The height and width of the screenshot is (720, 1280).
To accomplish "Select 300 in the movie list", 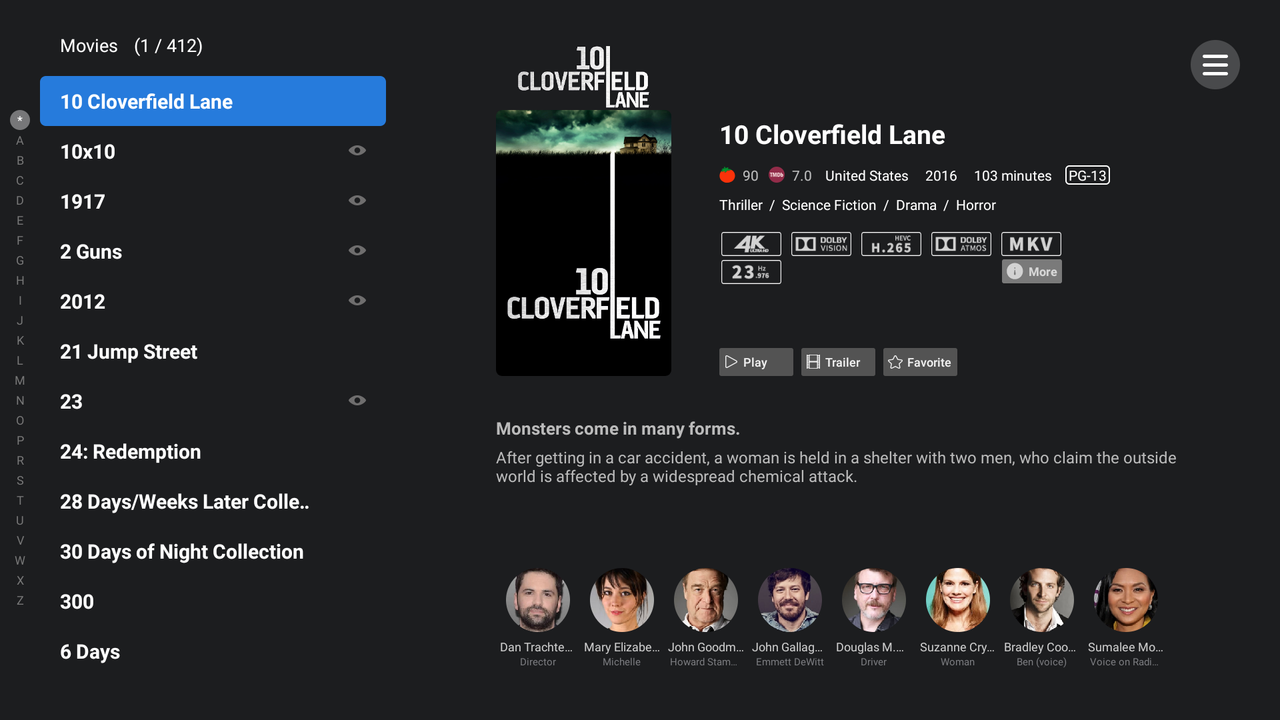I will 213,601.
